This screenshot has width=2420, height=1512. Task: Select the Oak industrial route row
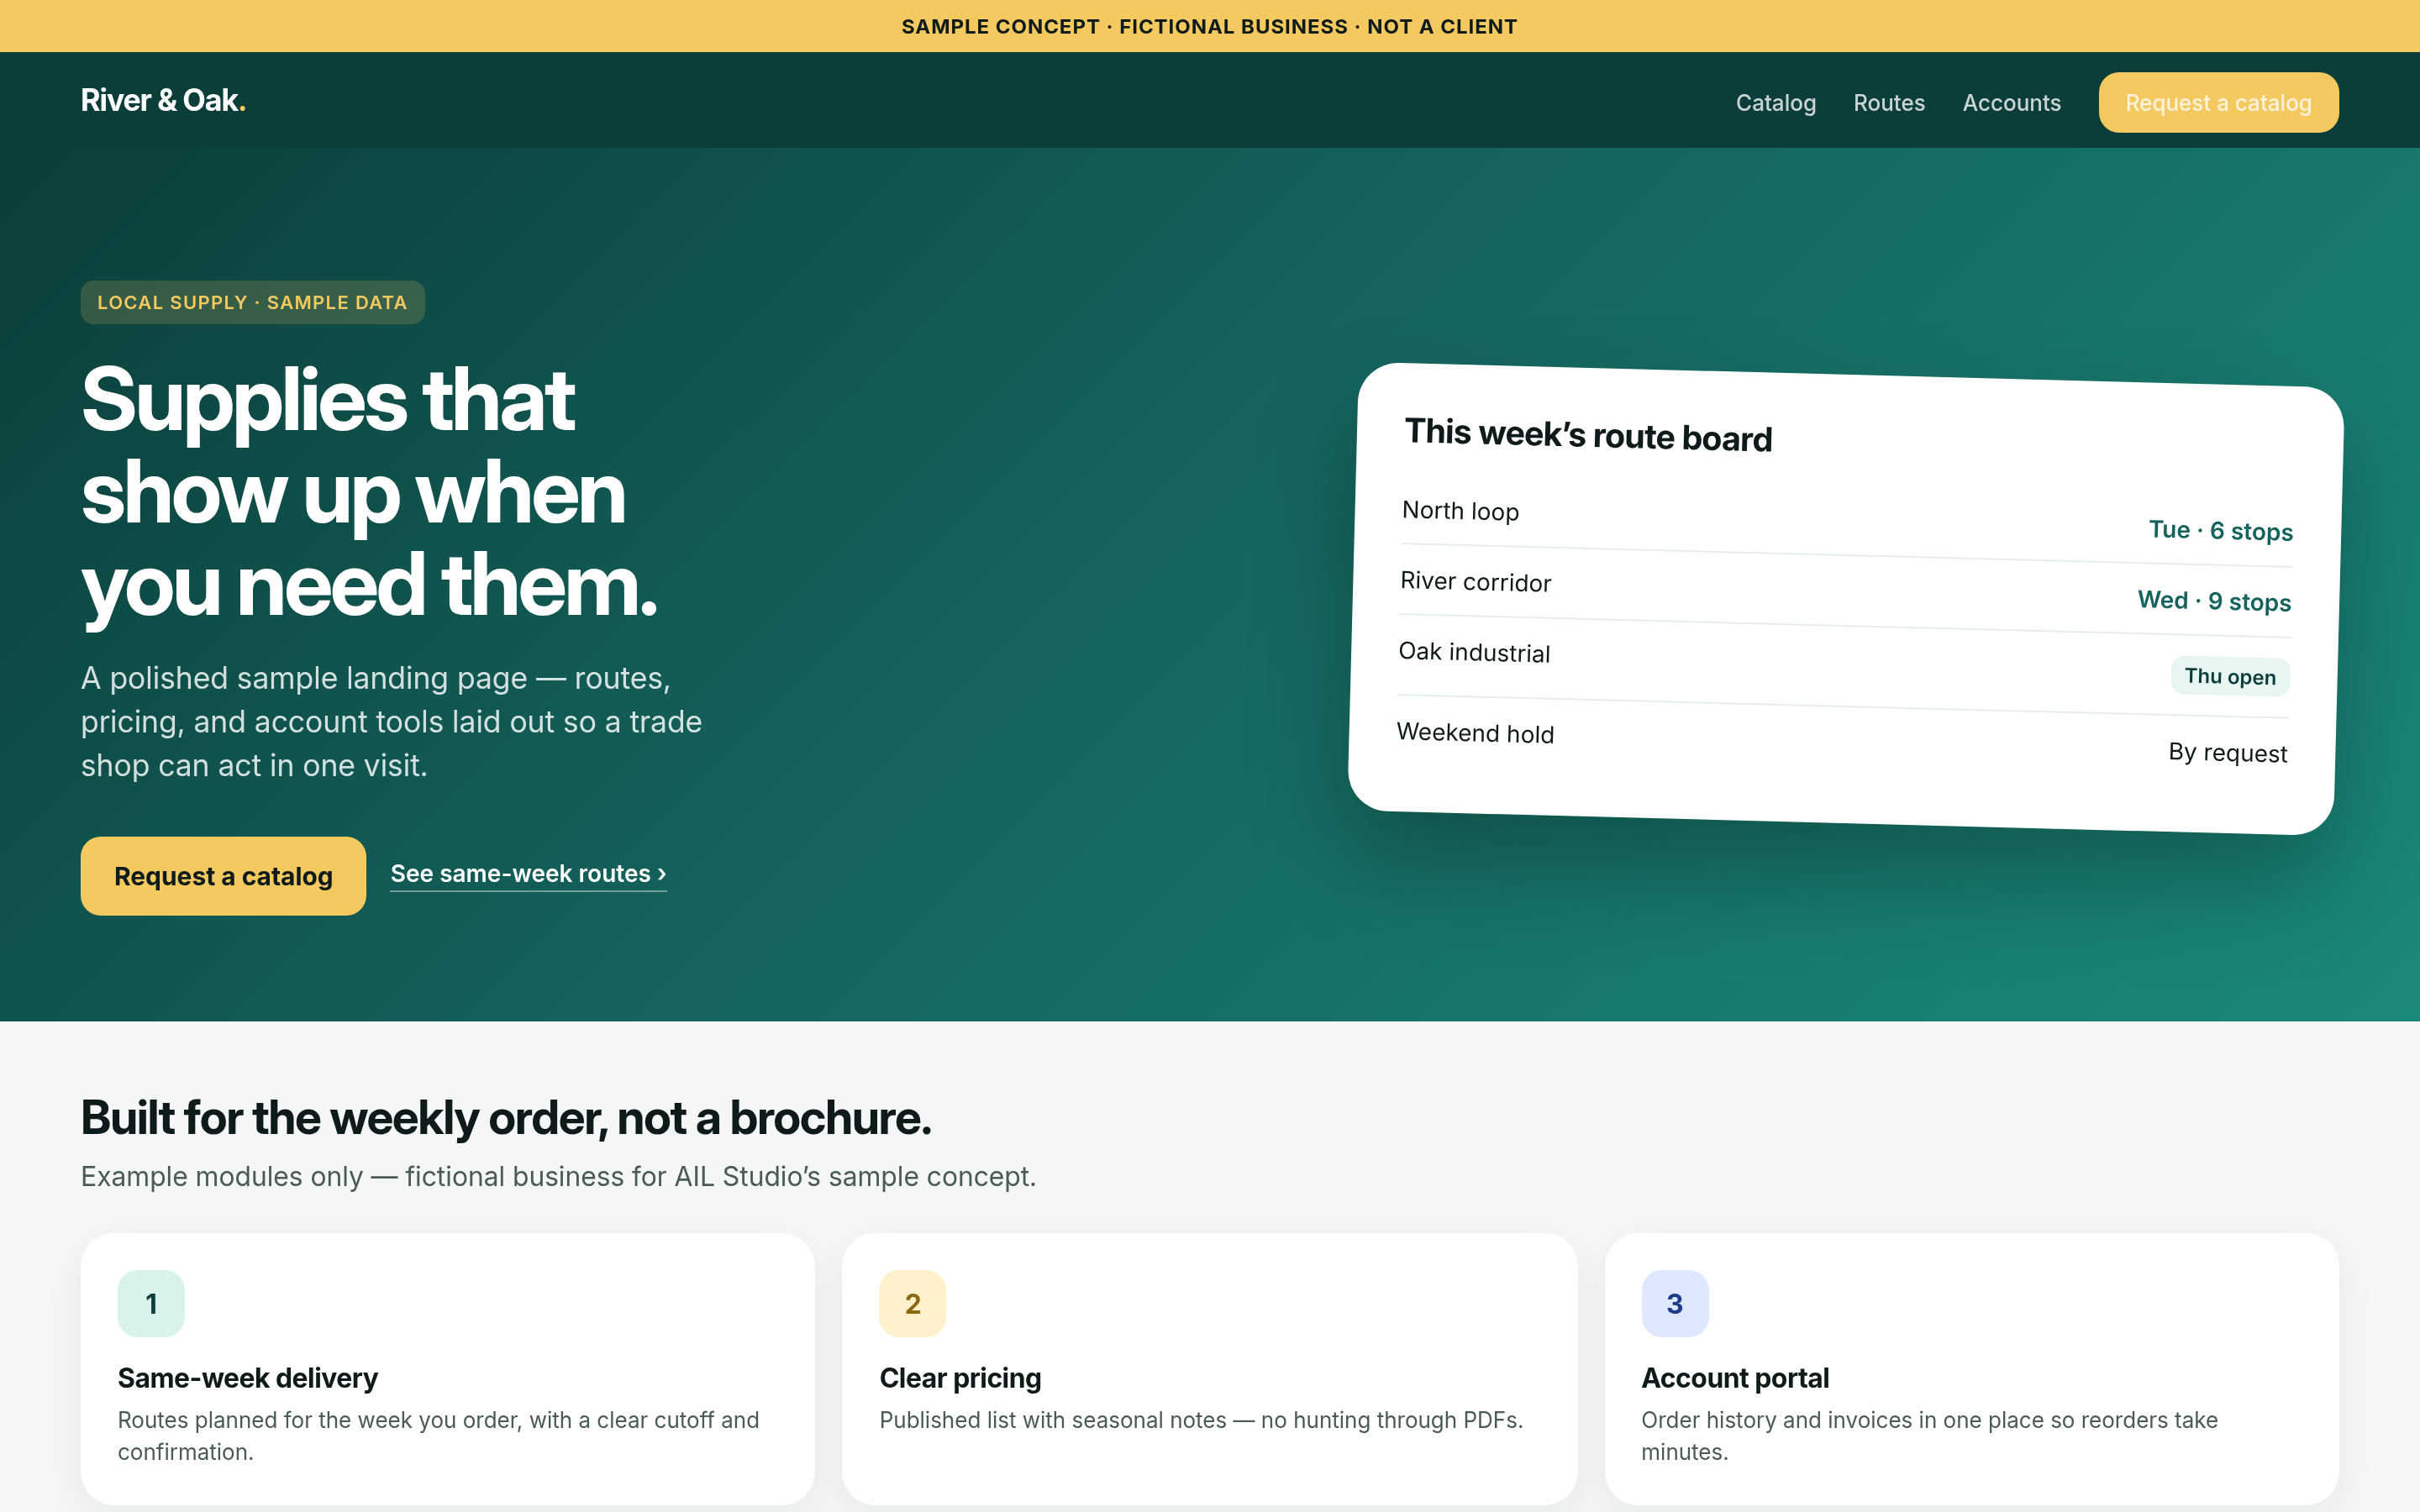coord(1843,665)
